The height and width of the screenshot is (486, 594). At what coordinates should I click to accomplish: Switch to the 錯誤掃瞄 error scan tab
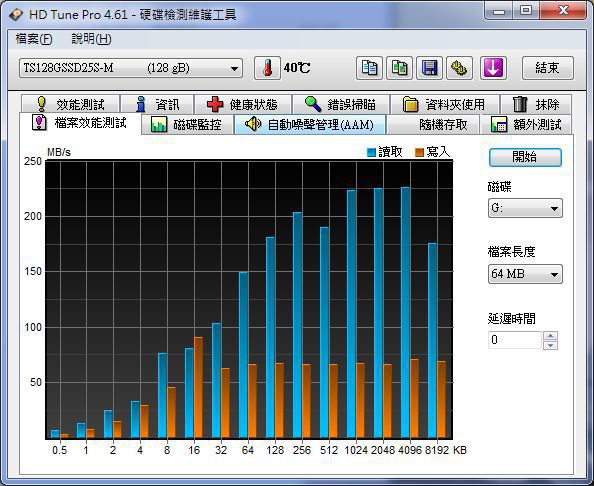(341, 104)
